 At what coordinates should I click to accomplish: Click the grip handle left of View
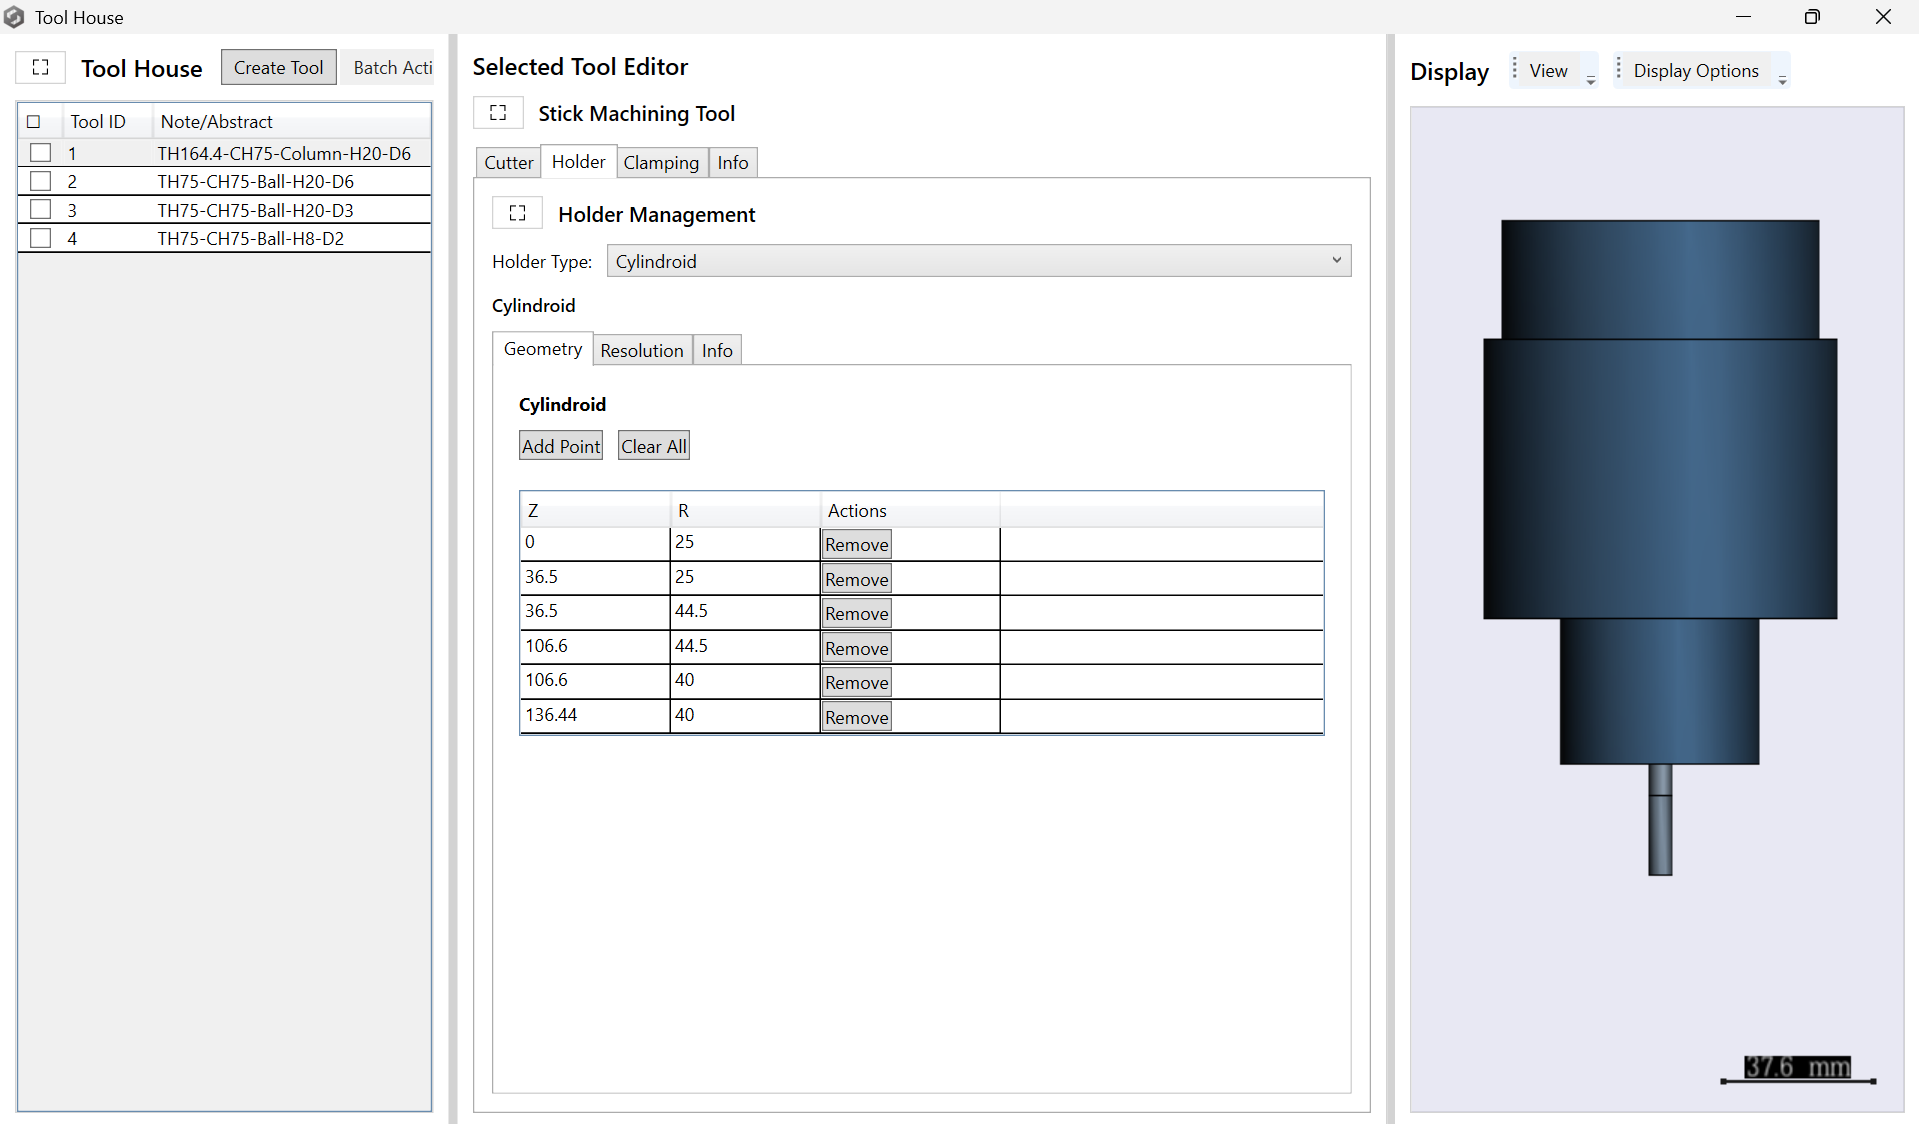coord(1515,69)
